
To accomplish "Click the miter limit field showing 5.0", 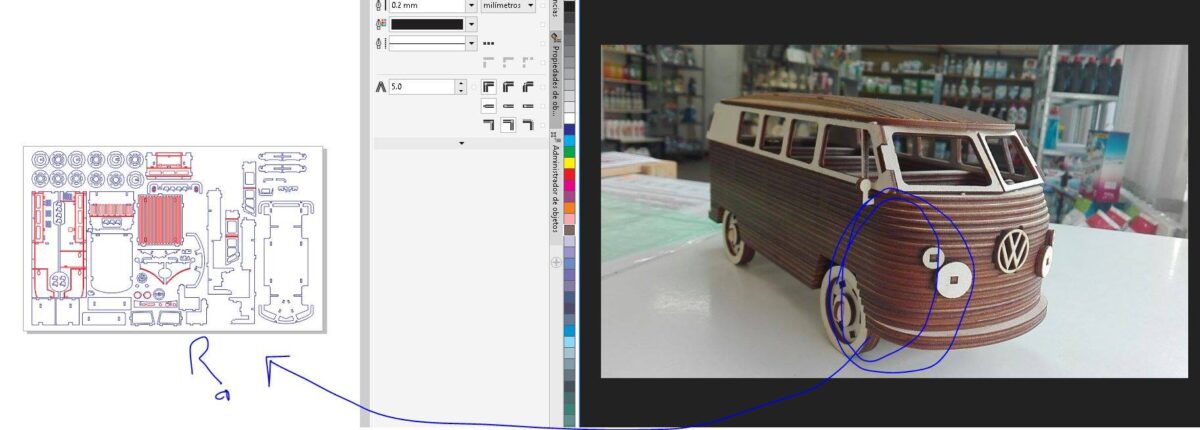I will click(422, 87).
